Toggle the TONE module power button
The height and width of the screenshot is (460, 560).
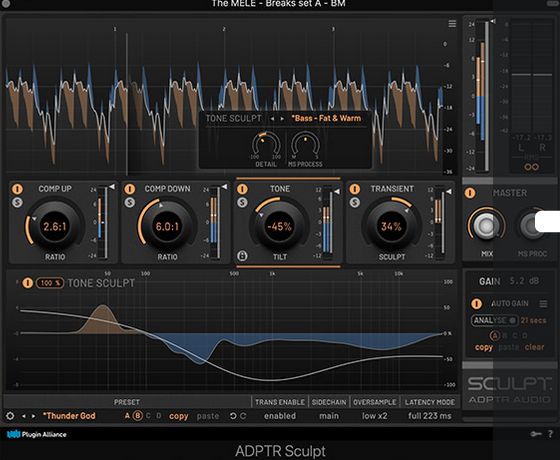(242, 189)
